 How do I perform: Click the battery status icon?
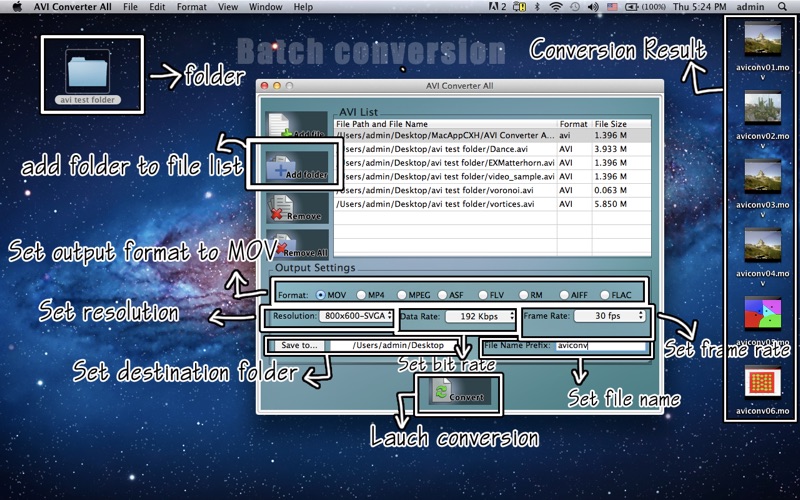click(x=632, y=7)
